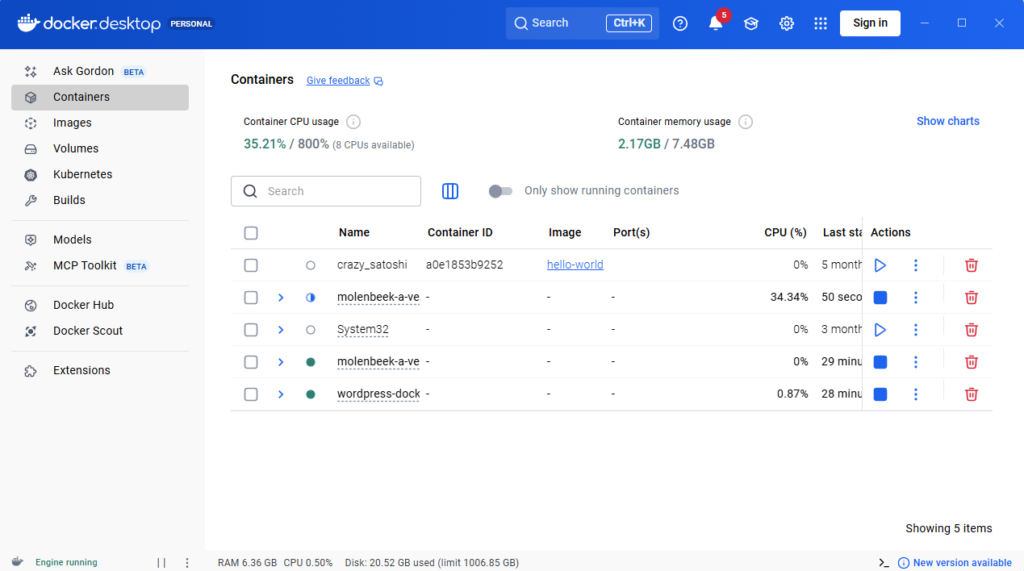Viewport: 1024px width, 571px height.
Task: Open the terminal icon in status bar
Action: (883, 563)
